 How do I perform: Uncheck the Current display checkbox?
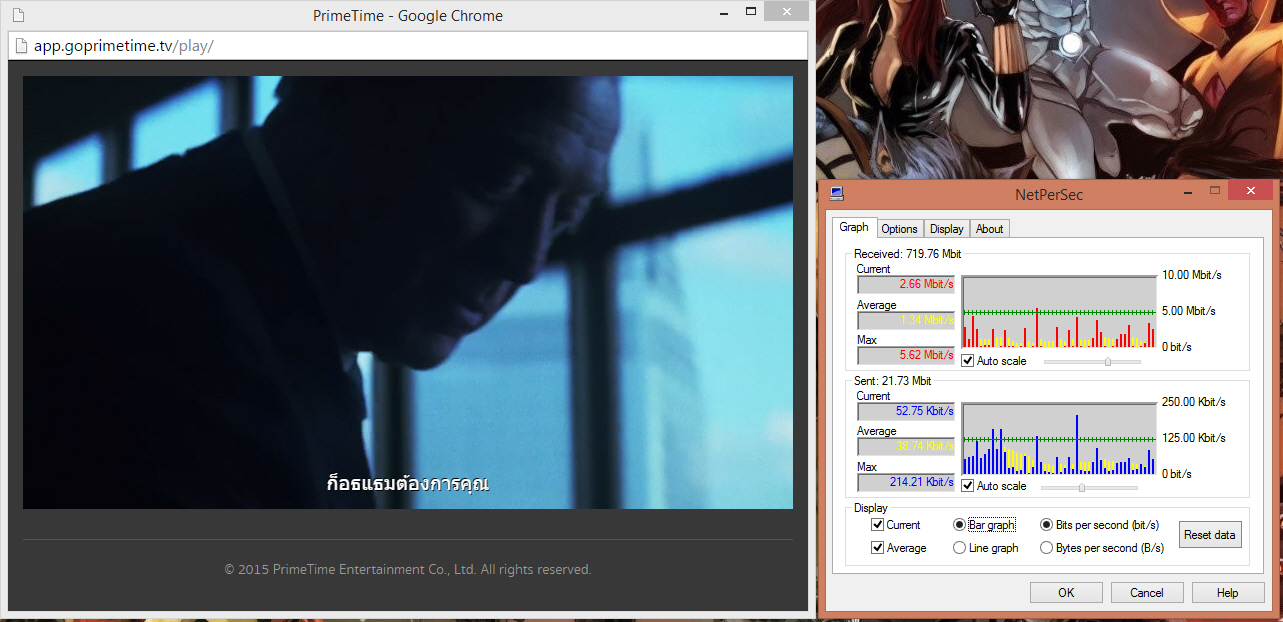(896, 525)
